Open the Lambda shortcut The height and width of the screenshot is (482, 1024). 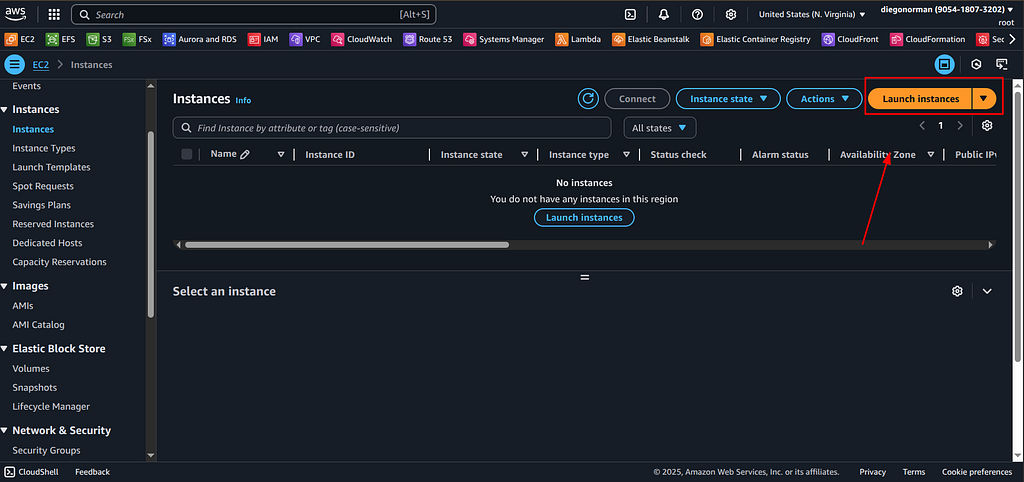click(x=579, y=39)
